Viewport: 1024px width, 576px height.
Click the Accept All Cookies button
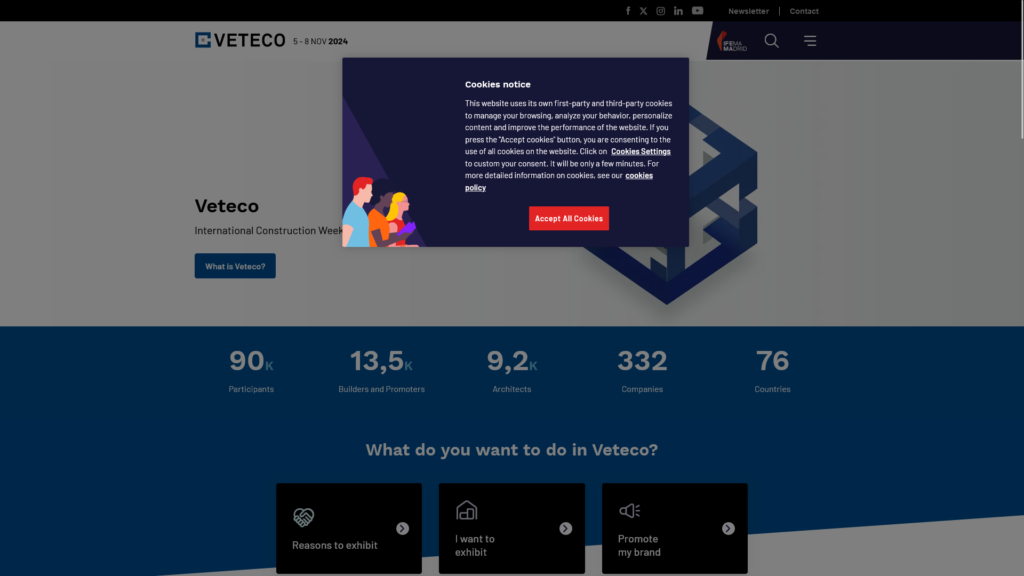coord(569,218)
